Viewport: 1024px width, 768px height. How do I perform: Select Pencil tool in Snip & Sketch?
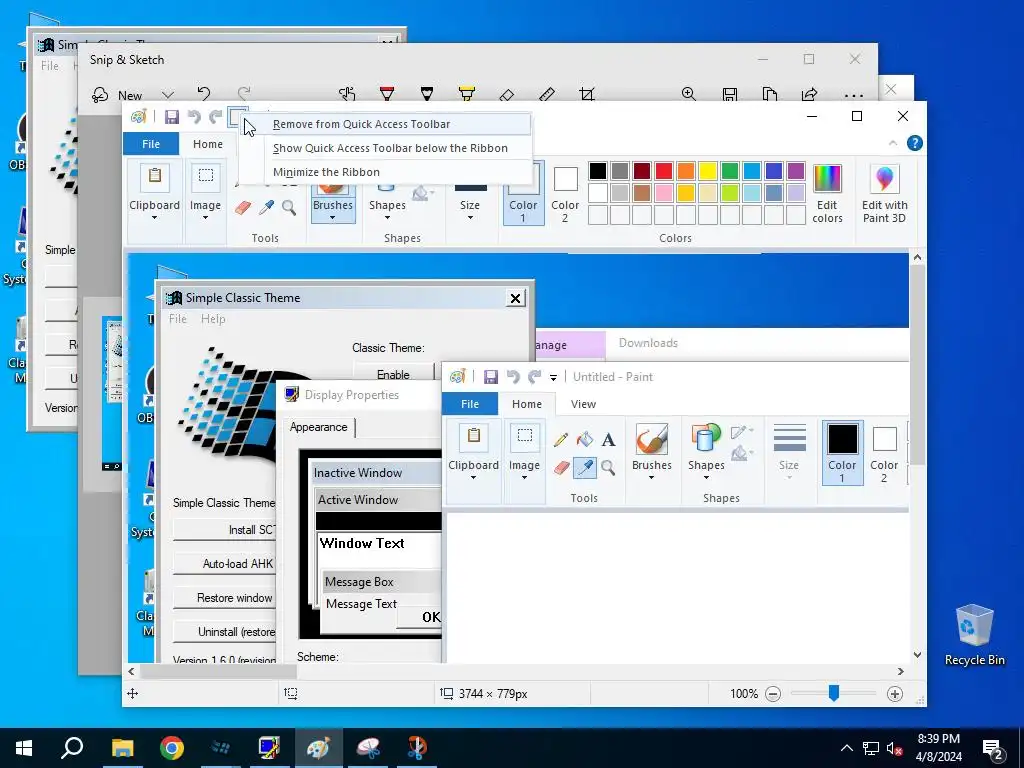click(427, 94)
